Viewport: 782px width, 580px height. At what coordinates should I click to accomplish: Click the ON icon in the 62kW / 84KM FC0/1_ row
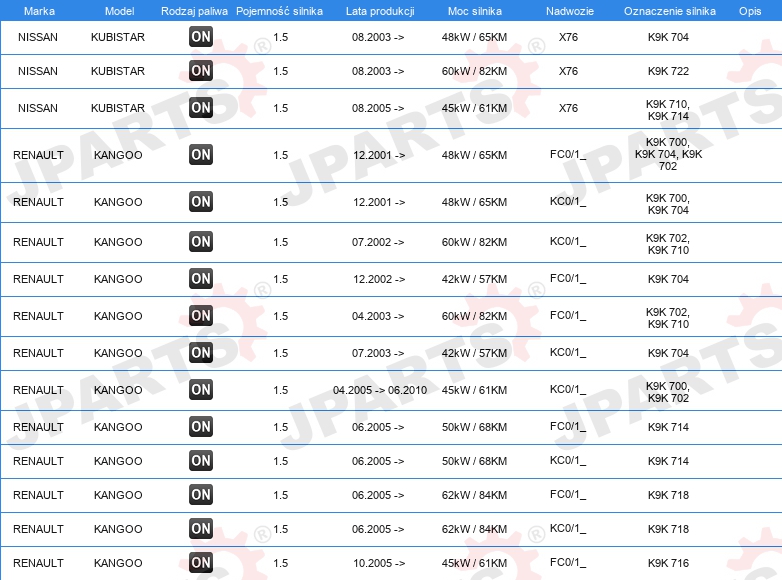pyautogui.click(x=201, y=494)
